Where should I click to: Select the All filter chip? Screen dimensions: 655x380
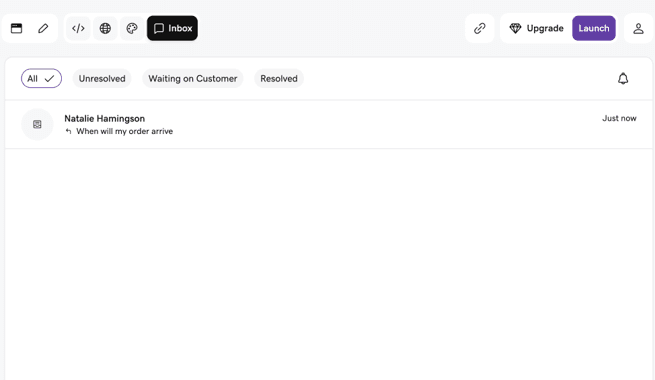pos(41,79)
